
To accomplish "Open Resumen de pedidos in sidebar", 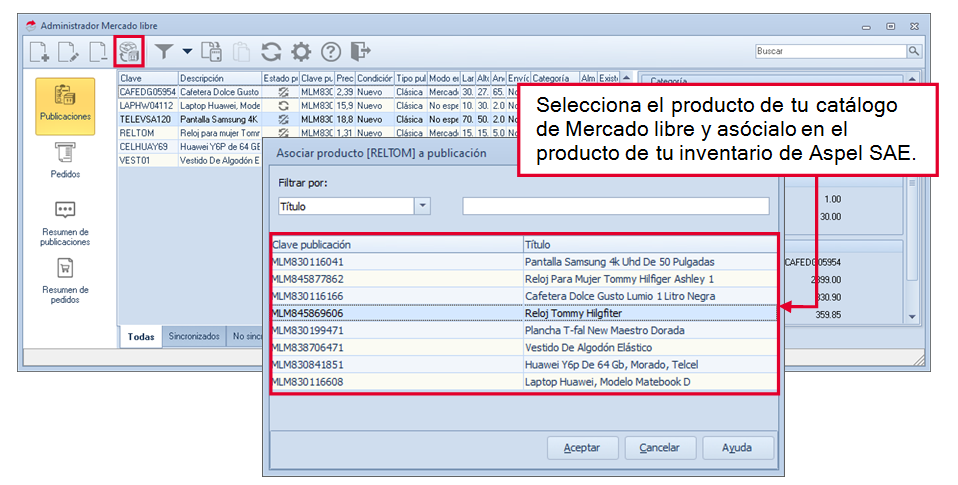I will [x=65, y=280].
